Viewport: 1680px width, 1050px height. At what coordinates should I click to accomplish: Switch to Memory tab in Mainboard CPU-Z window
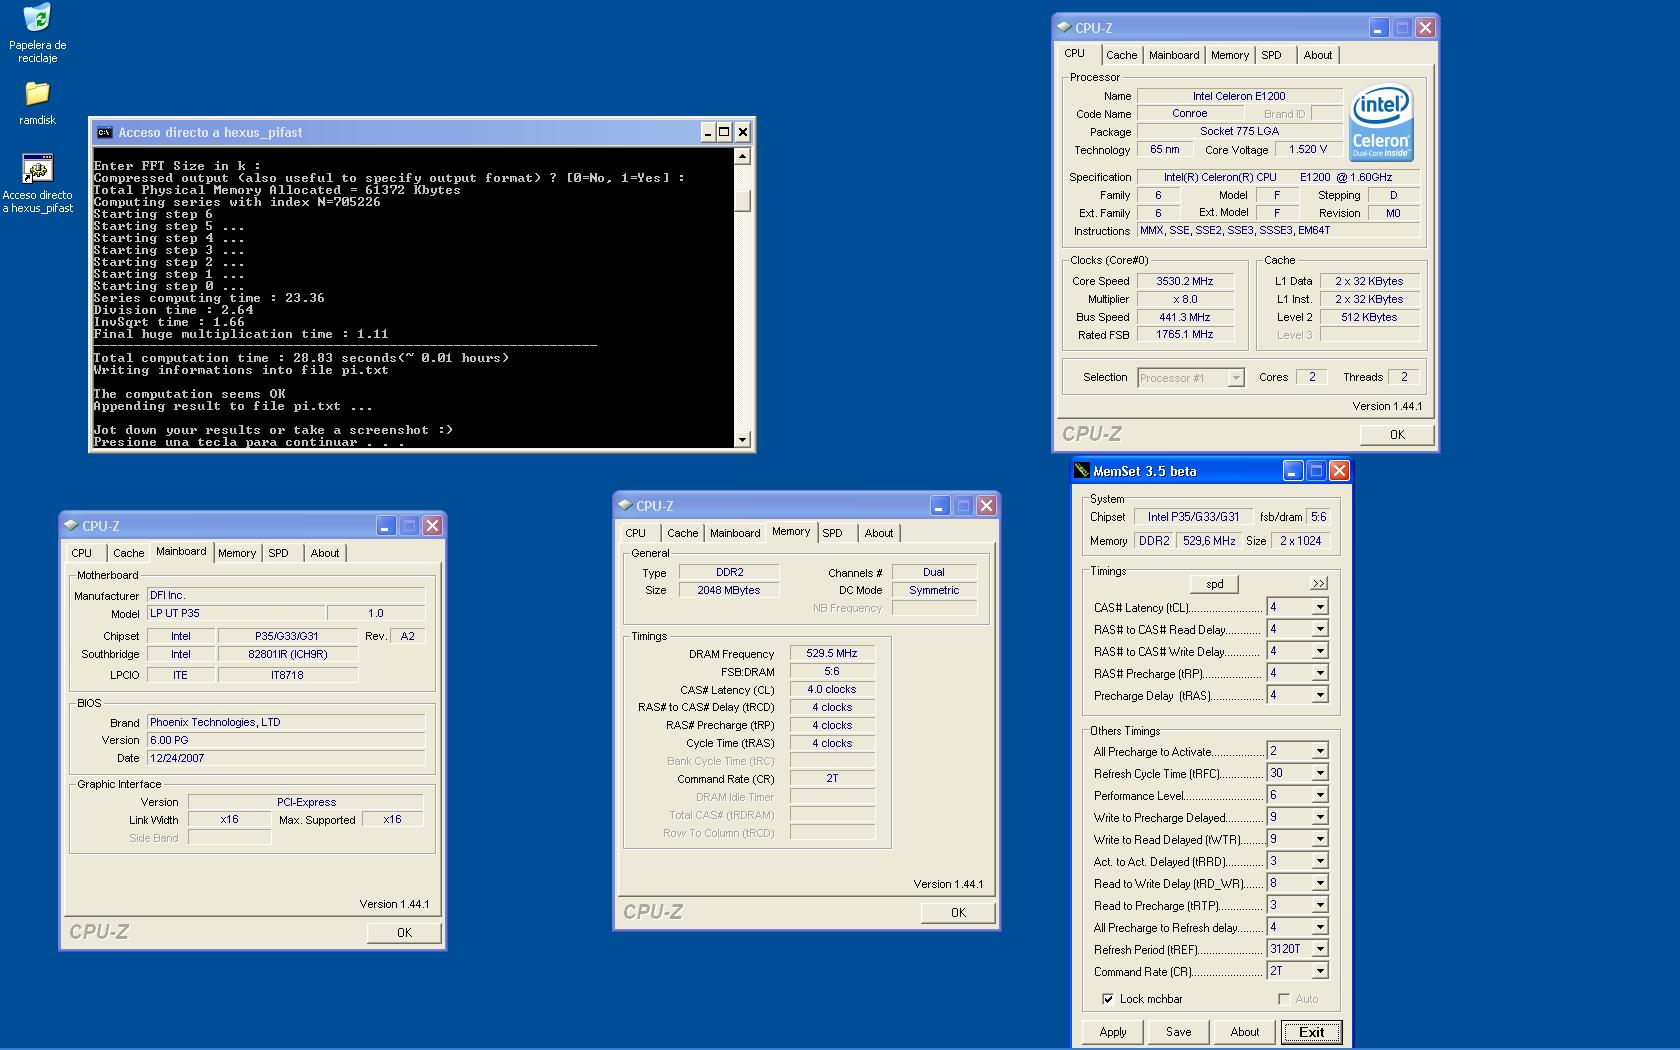click(x=237, y=553)
